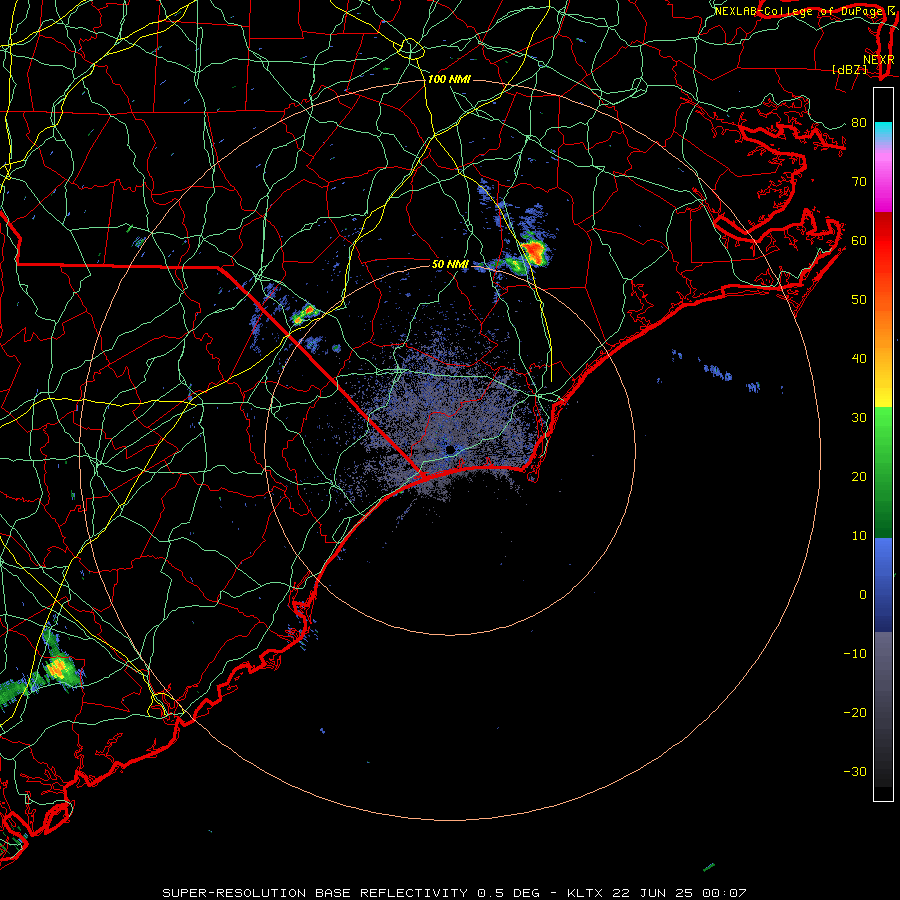
Task: Click the 70 value on the dBZ scale
Action: pos(859,181)
